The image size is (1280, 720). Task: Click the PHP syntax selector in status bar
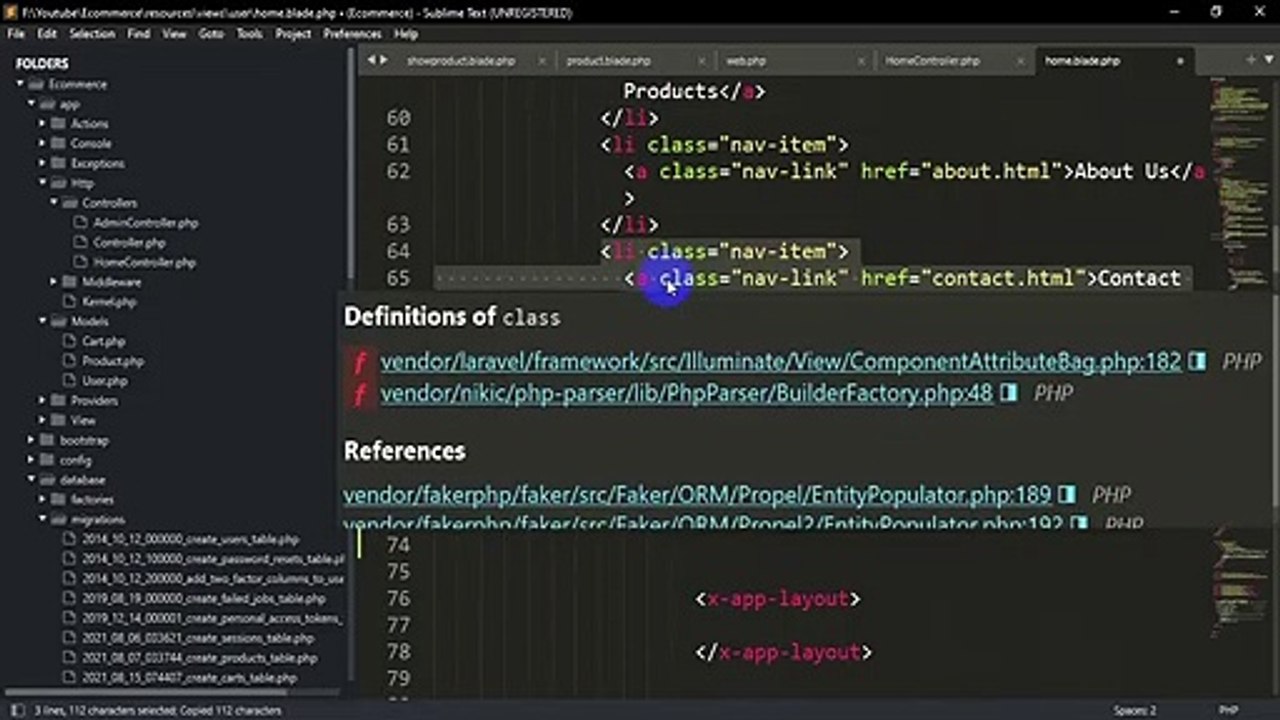1228,710
